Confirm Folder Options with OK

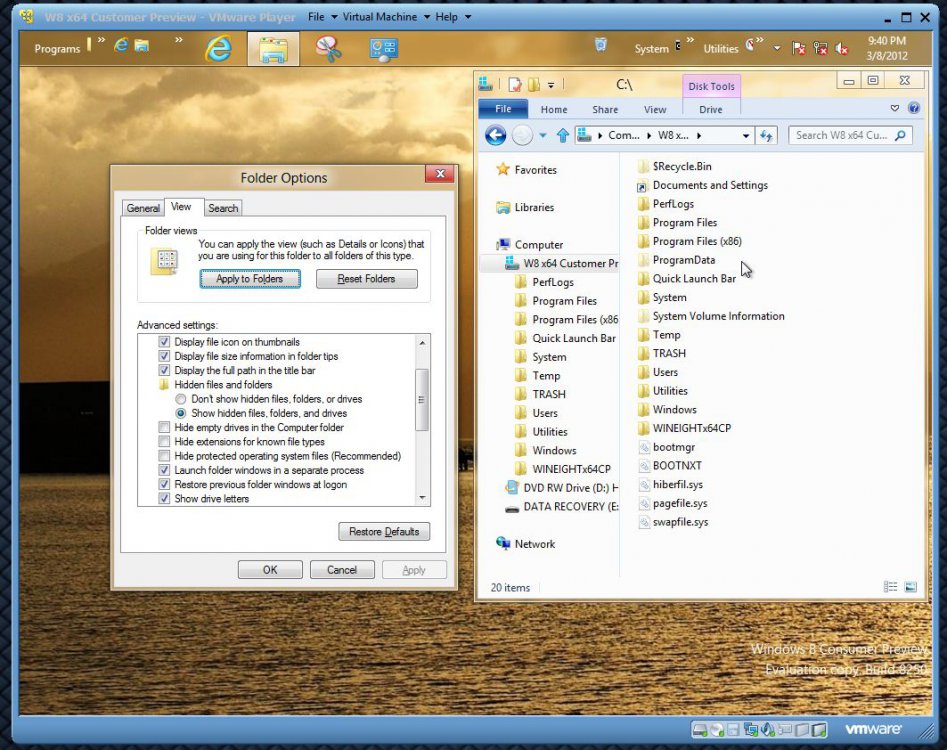coord(269,569)
